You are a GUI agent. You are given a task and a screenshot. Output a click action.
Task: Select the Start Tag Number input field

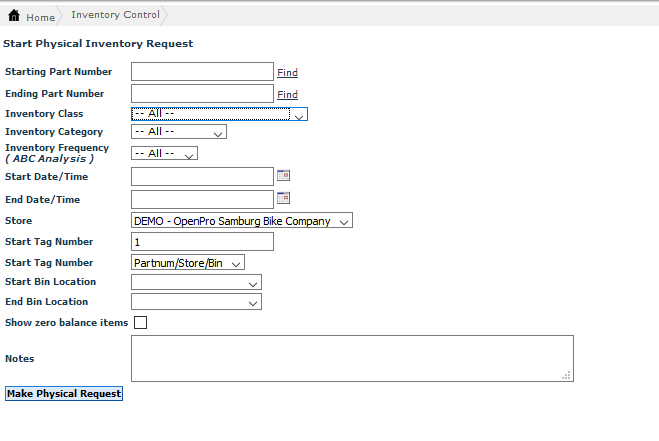tap(202, 242)
